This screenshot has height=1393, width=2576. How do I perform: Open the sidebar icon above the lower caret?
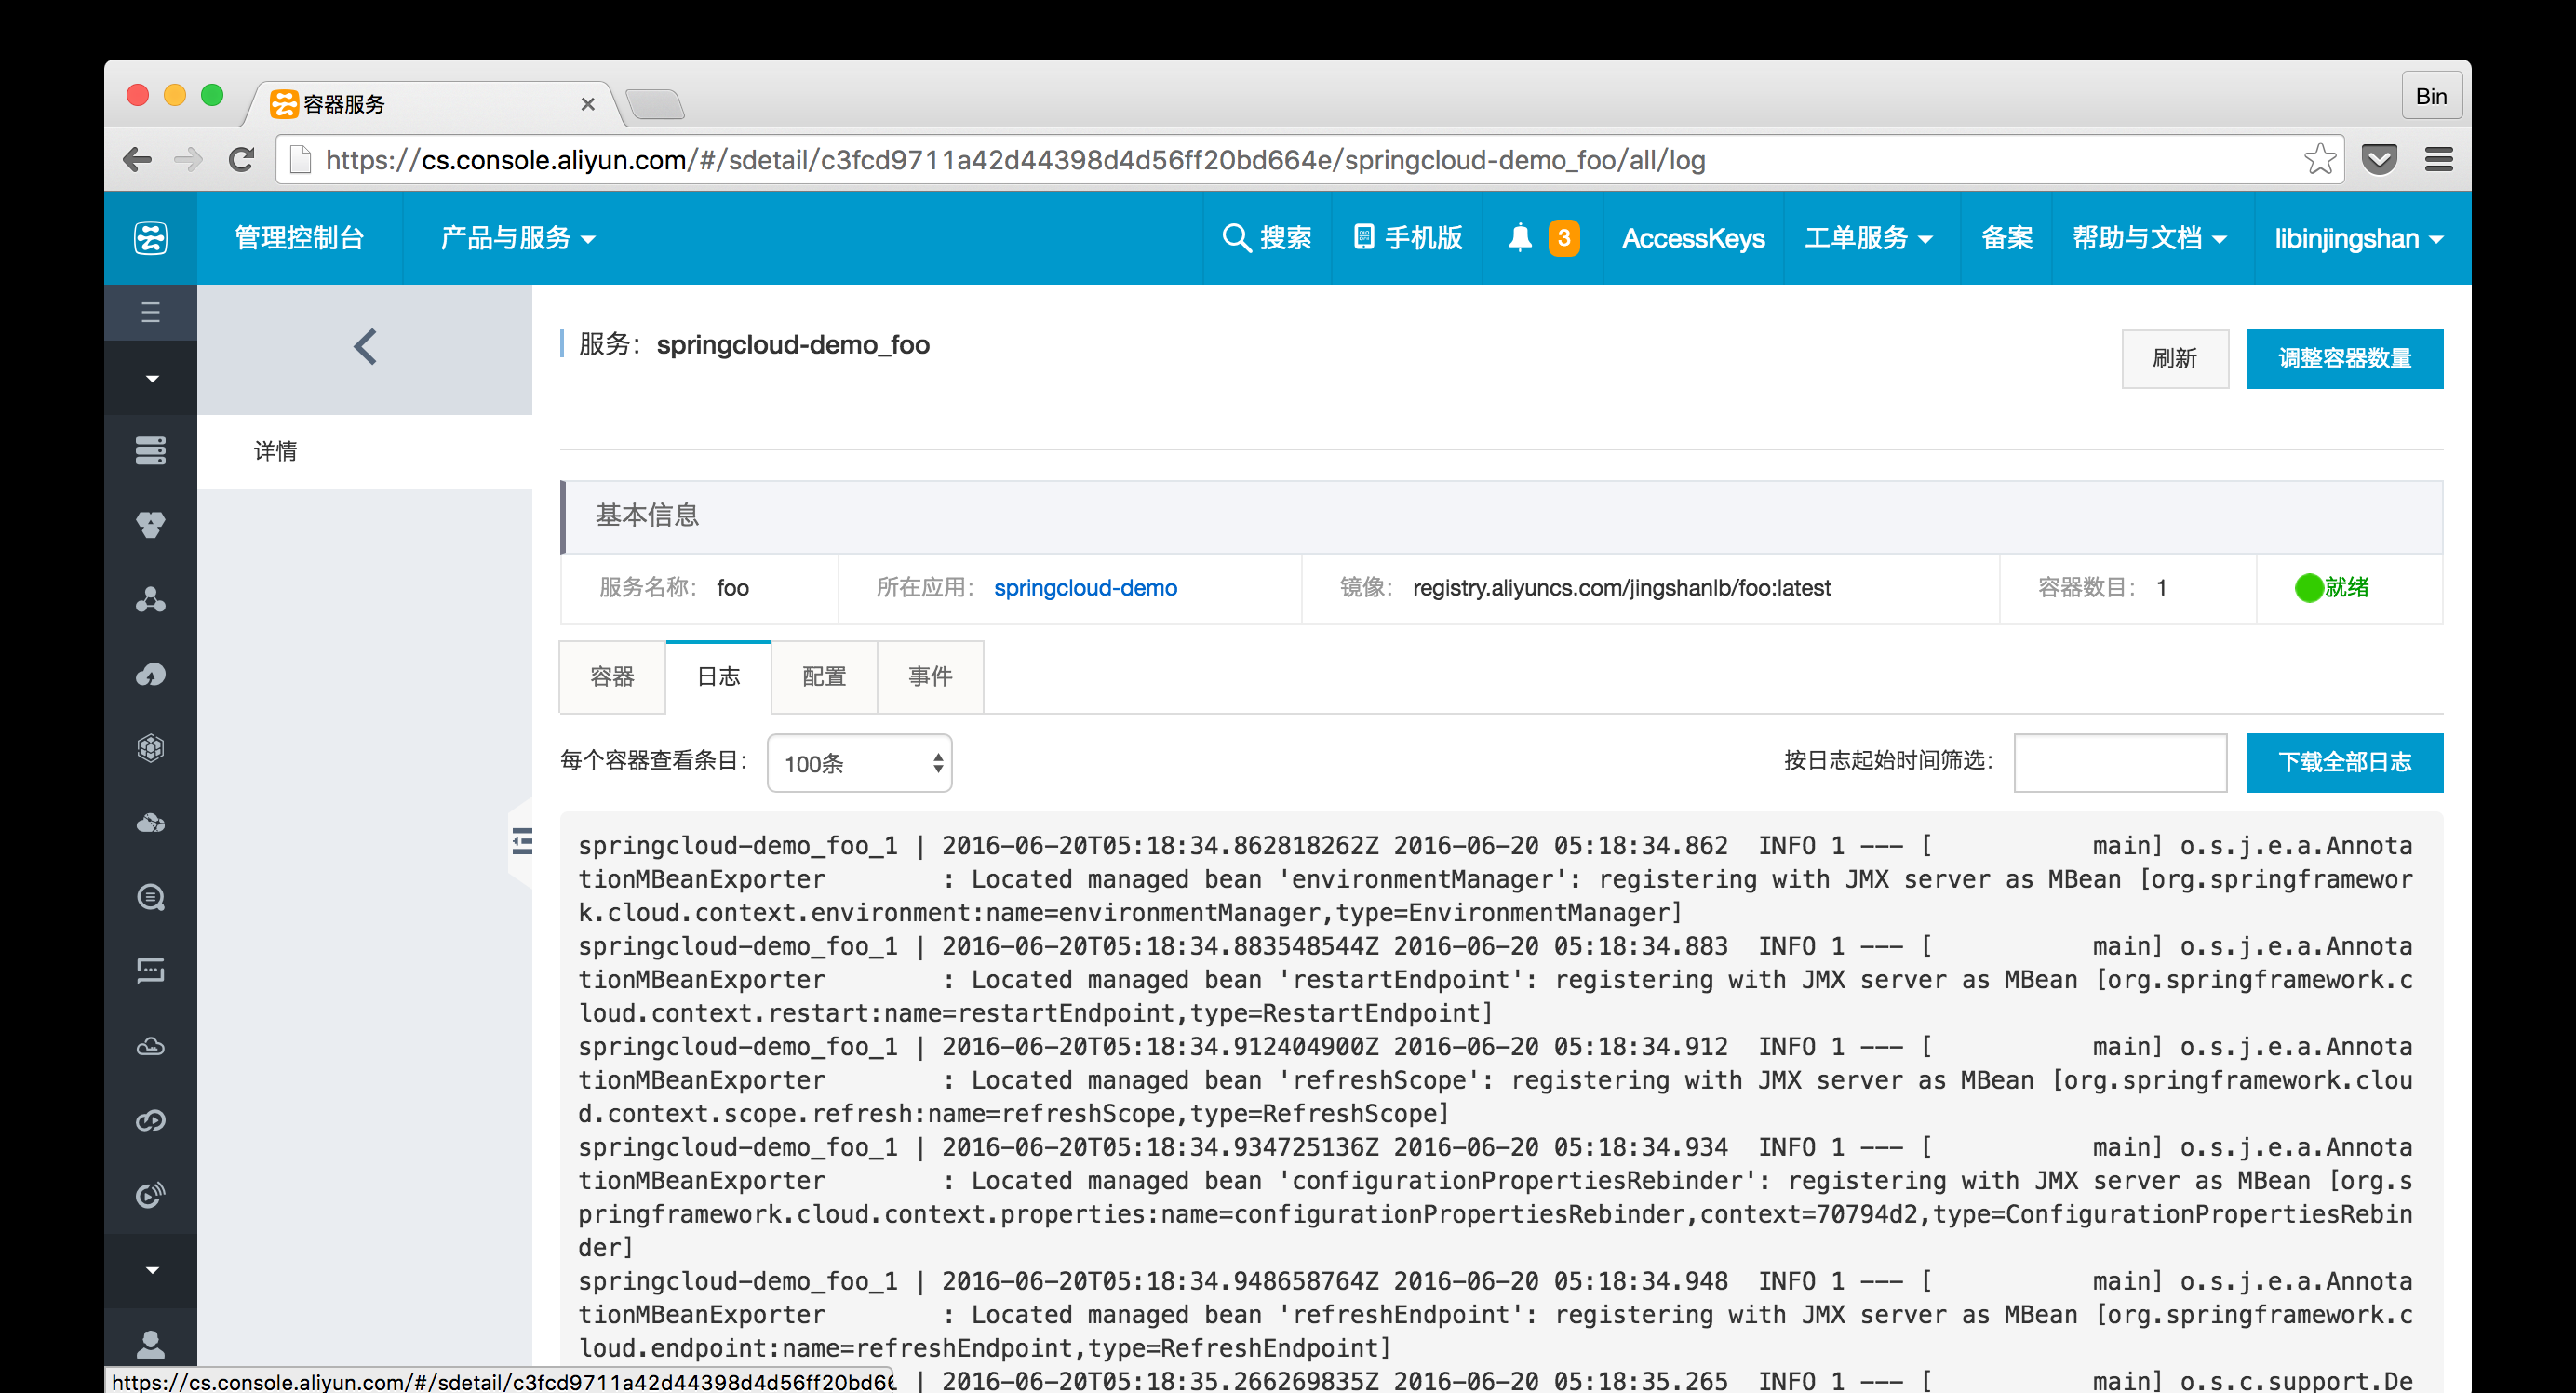tap(150, 1195)
